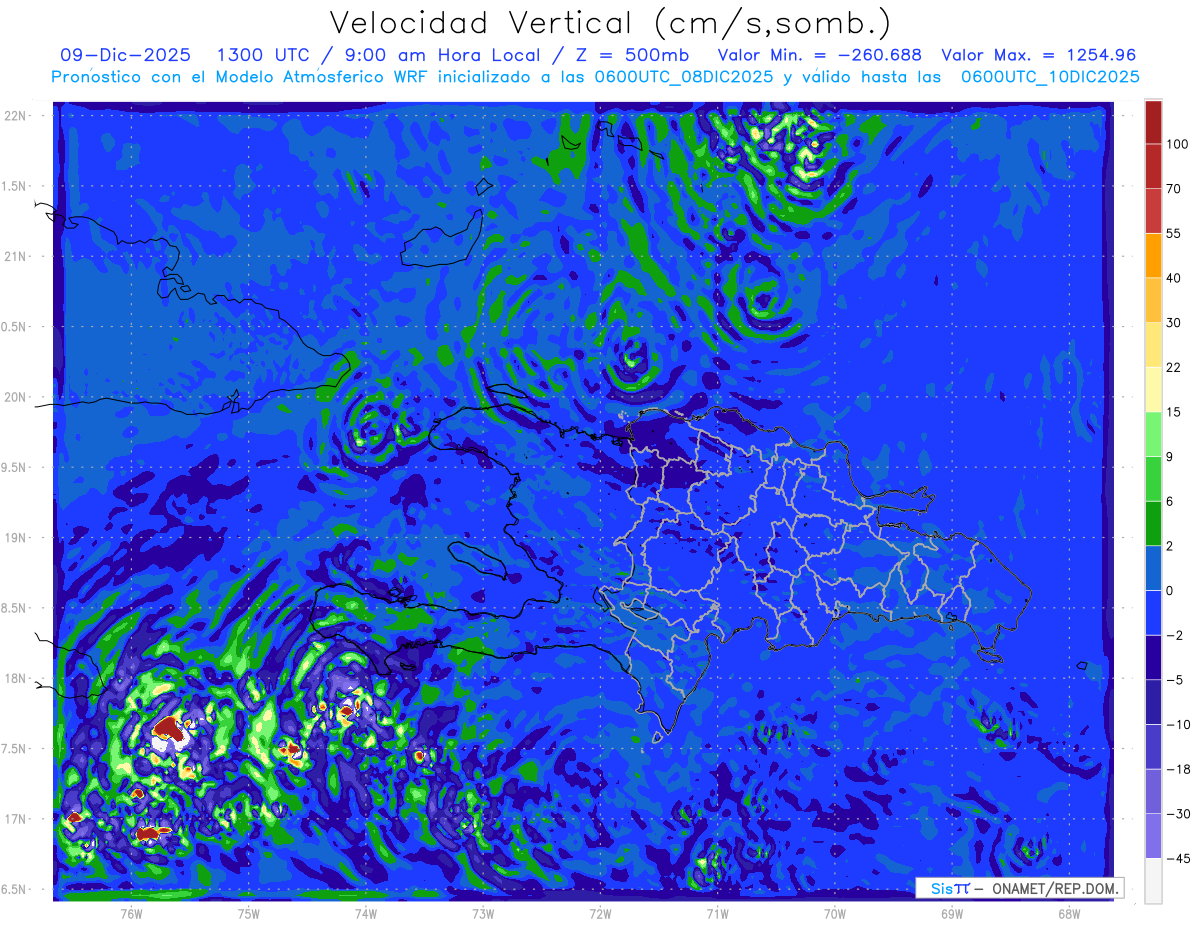Click the 'Valor Max. = 1254.96' value
Viewport: 1200px width, 927px height.
(x=1039, y=55)
